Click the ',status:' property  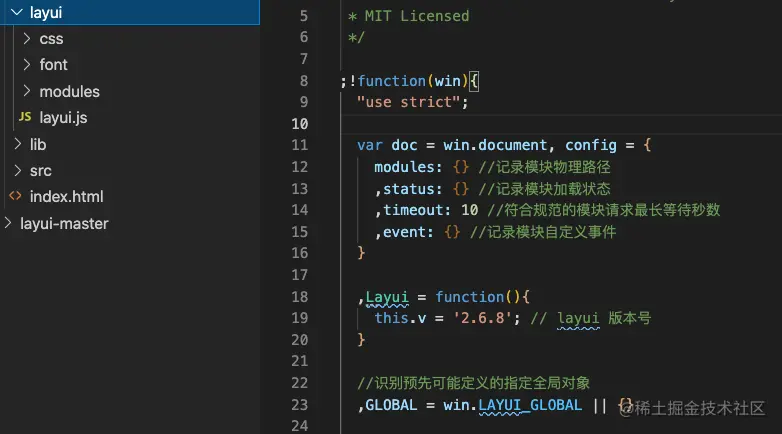[408, 189]
